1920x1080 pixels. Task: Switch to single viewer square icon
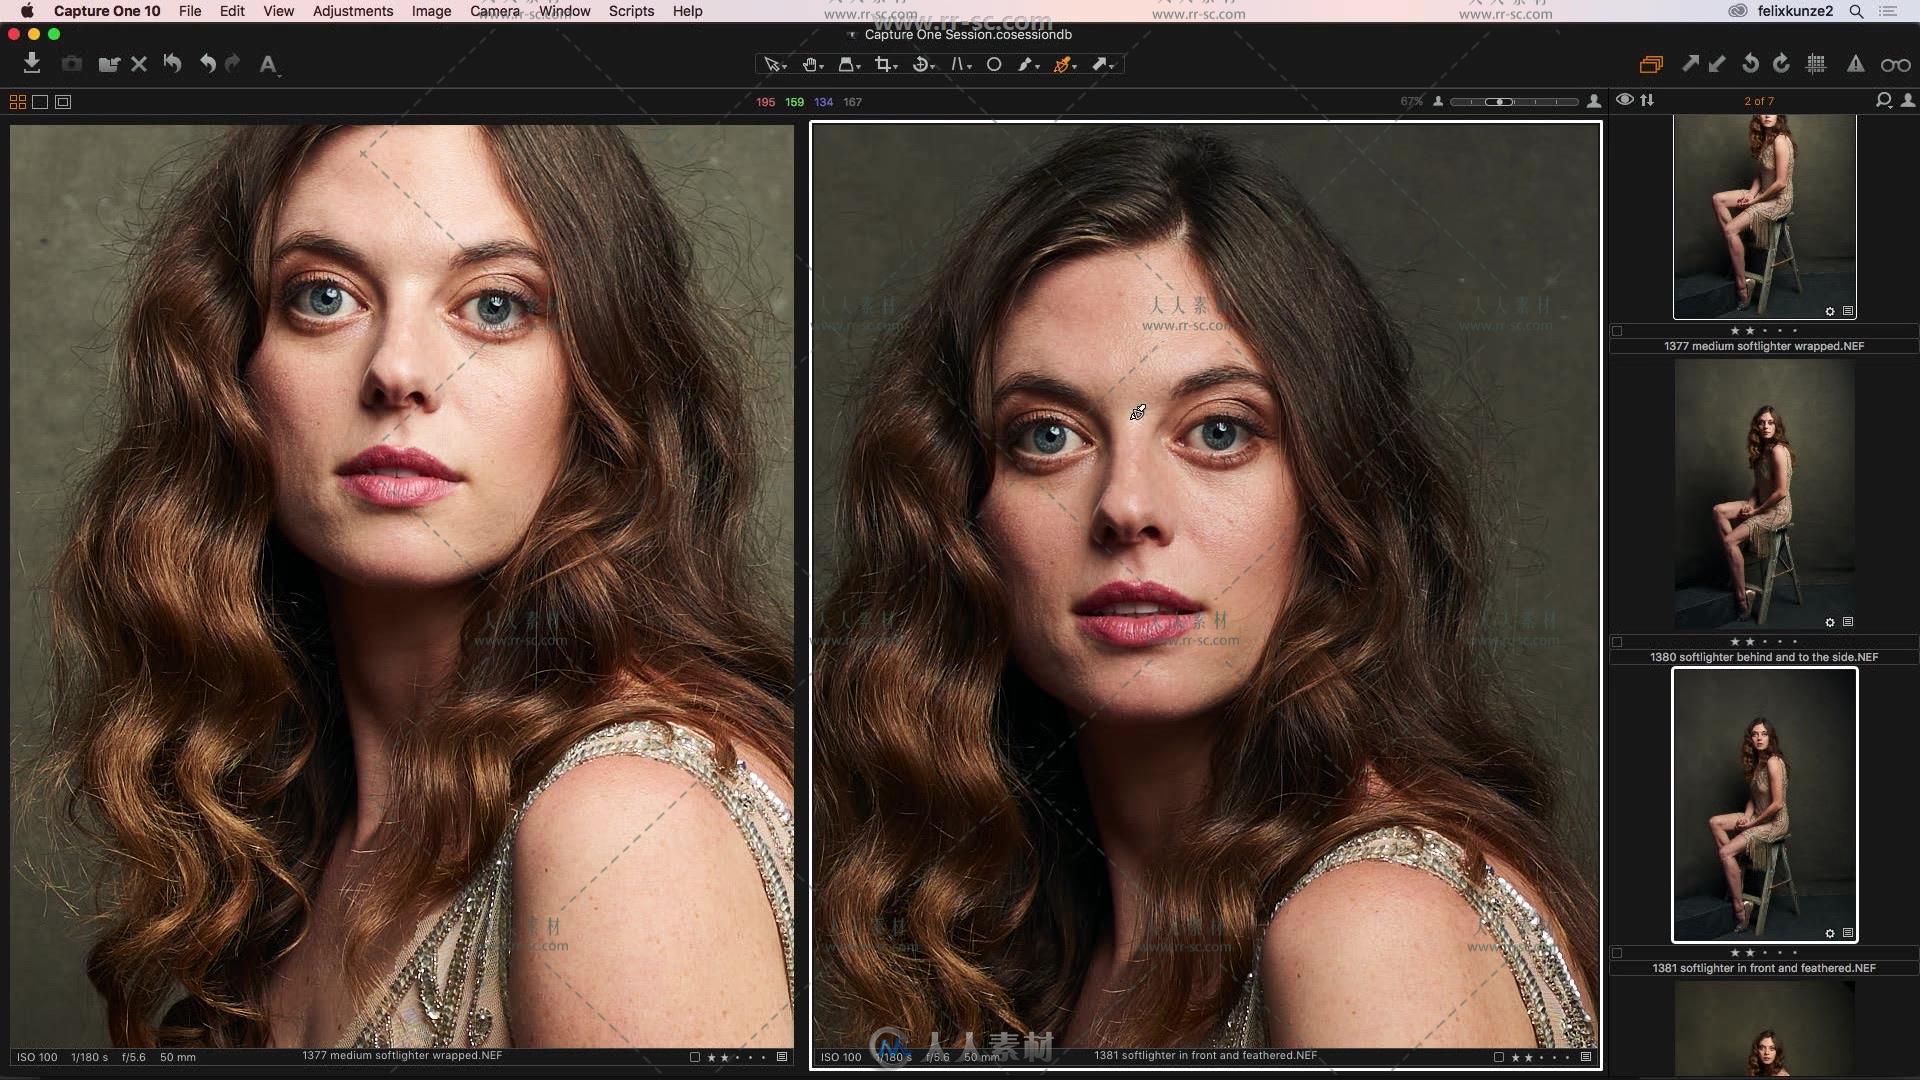coord(40,102)
